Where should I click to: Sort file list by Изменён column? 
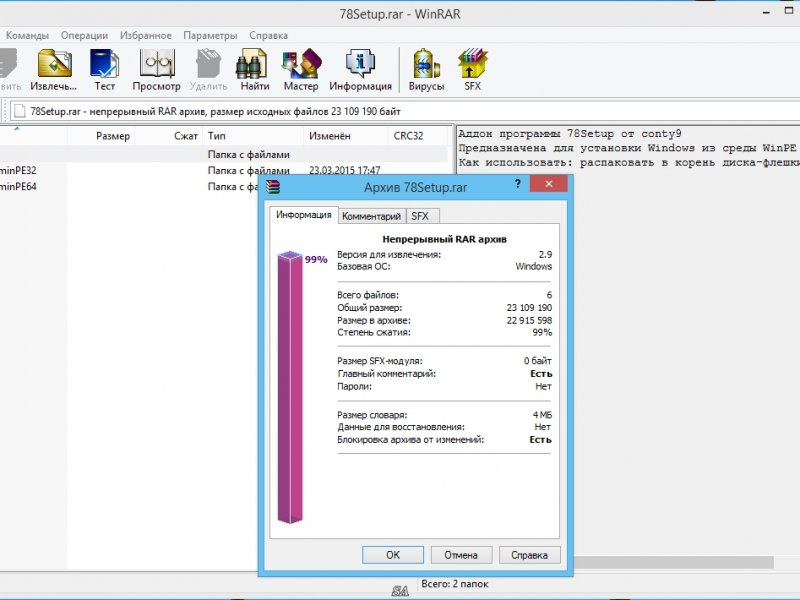[346, 136]
